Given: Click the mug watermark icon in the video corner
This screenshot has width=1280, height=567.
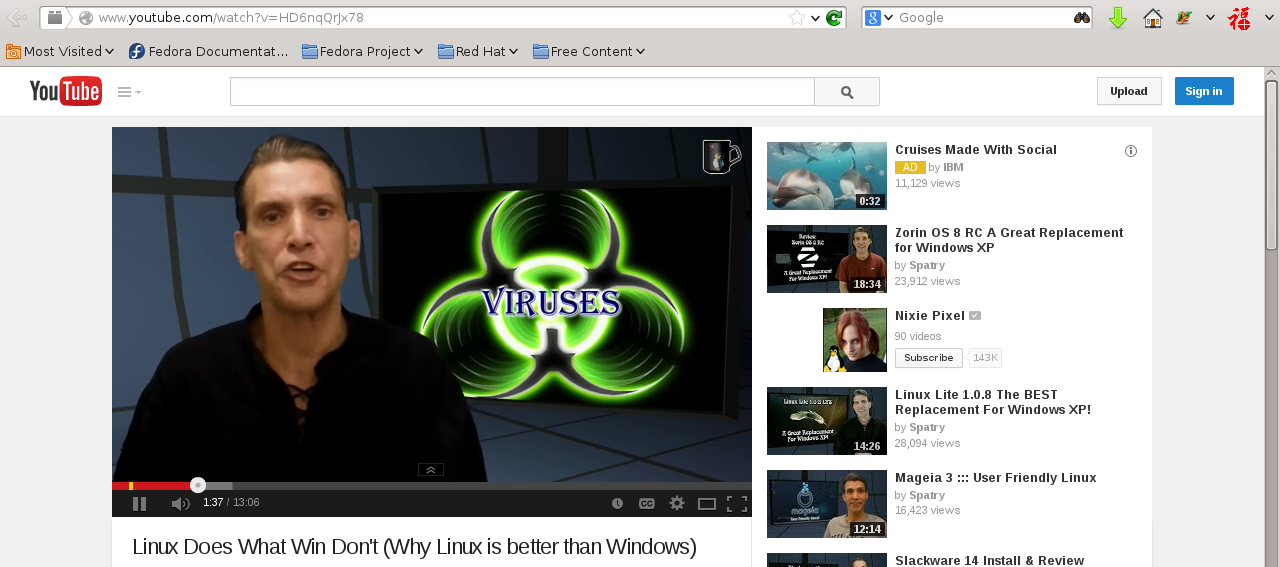Looking at the screenshot, I should (x=721, y=156).
